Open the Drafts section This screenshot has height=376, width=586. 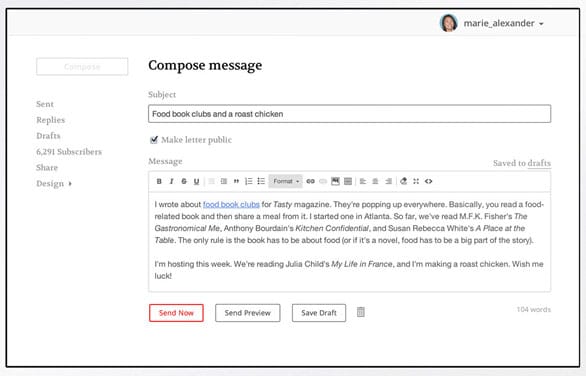pyautogui.click(x=48, y=136)
